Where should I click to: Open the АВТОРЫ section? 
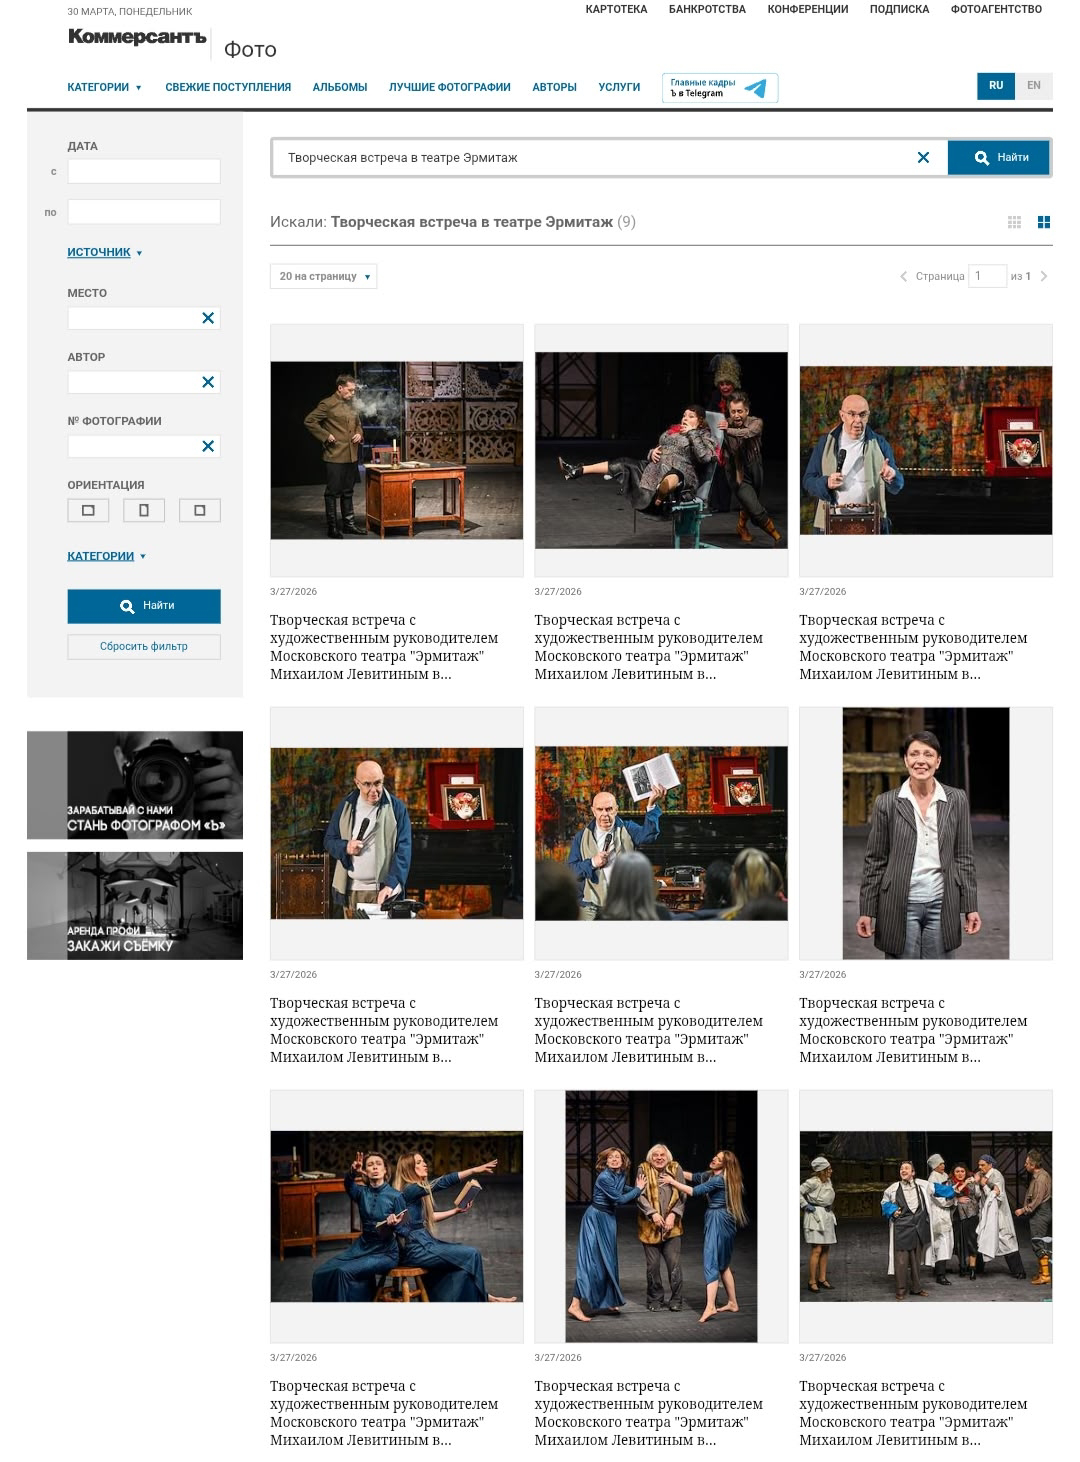click(554, 87)
